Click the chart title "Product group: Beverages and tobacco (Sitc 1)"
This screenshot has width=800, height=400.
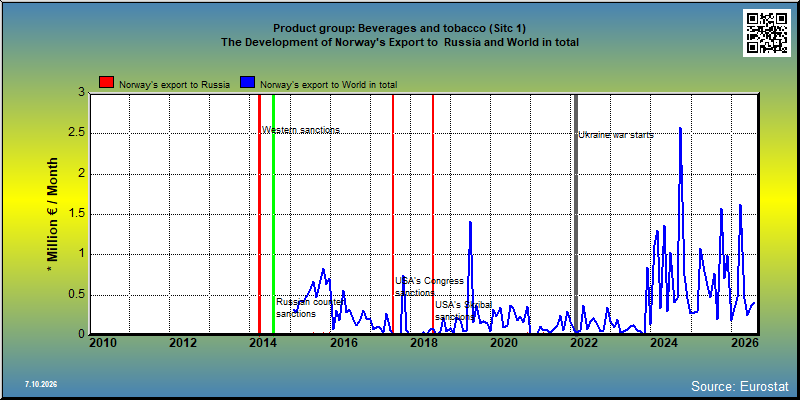click(x=399, y=29)
